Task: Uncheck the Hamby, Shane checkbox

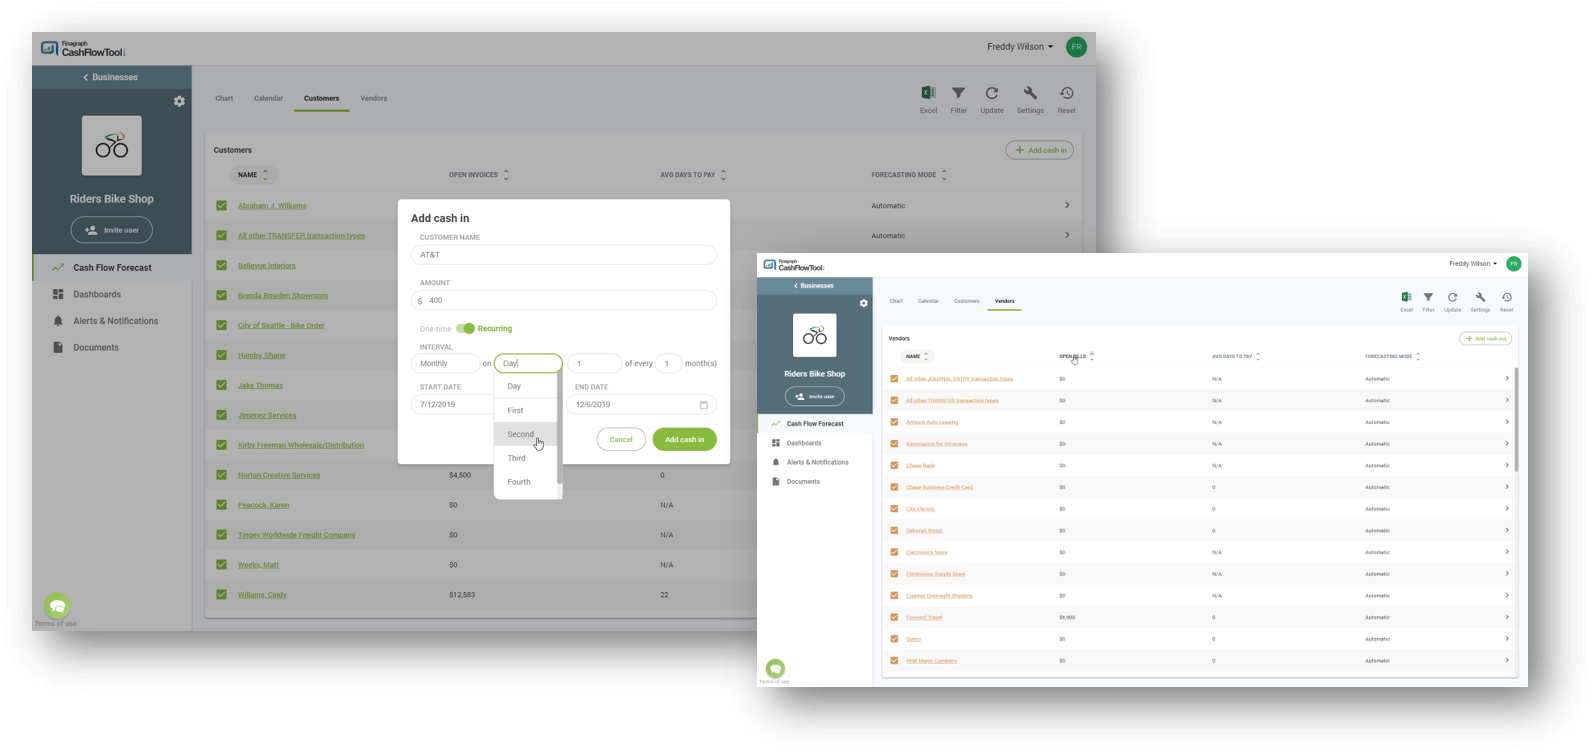Action: [222, 355]
